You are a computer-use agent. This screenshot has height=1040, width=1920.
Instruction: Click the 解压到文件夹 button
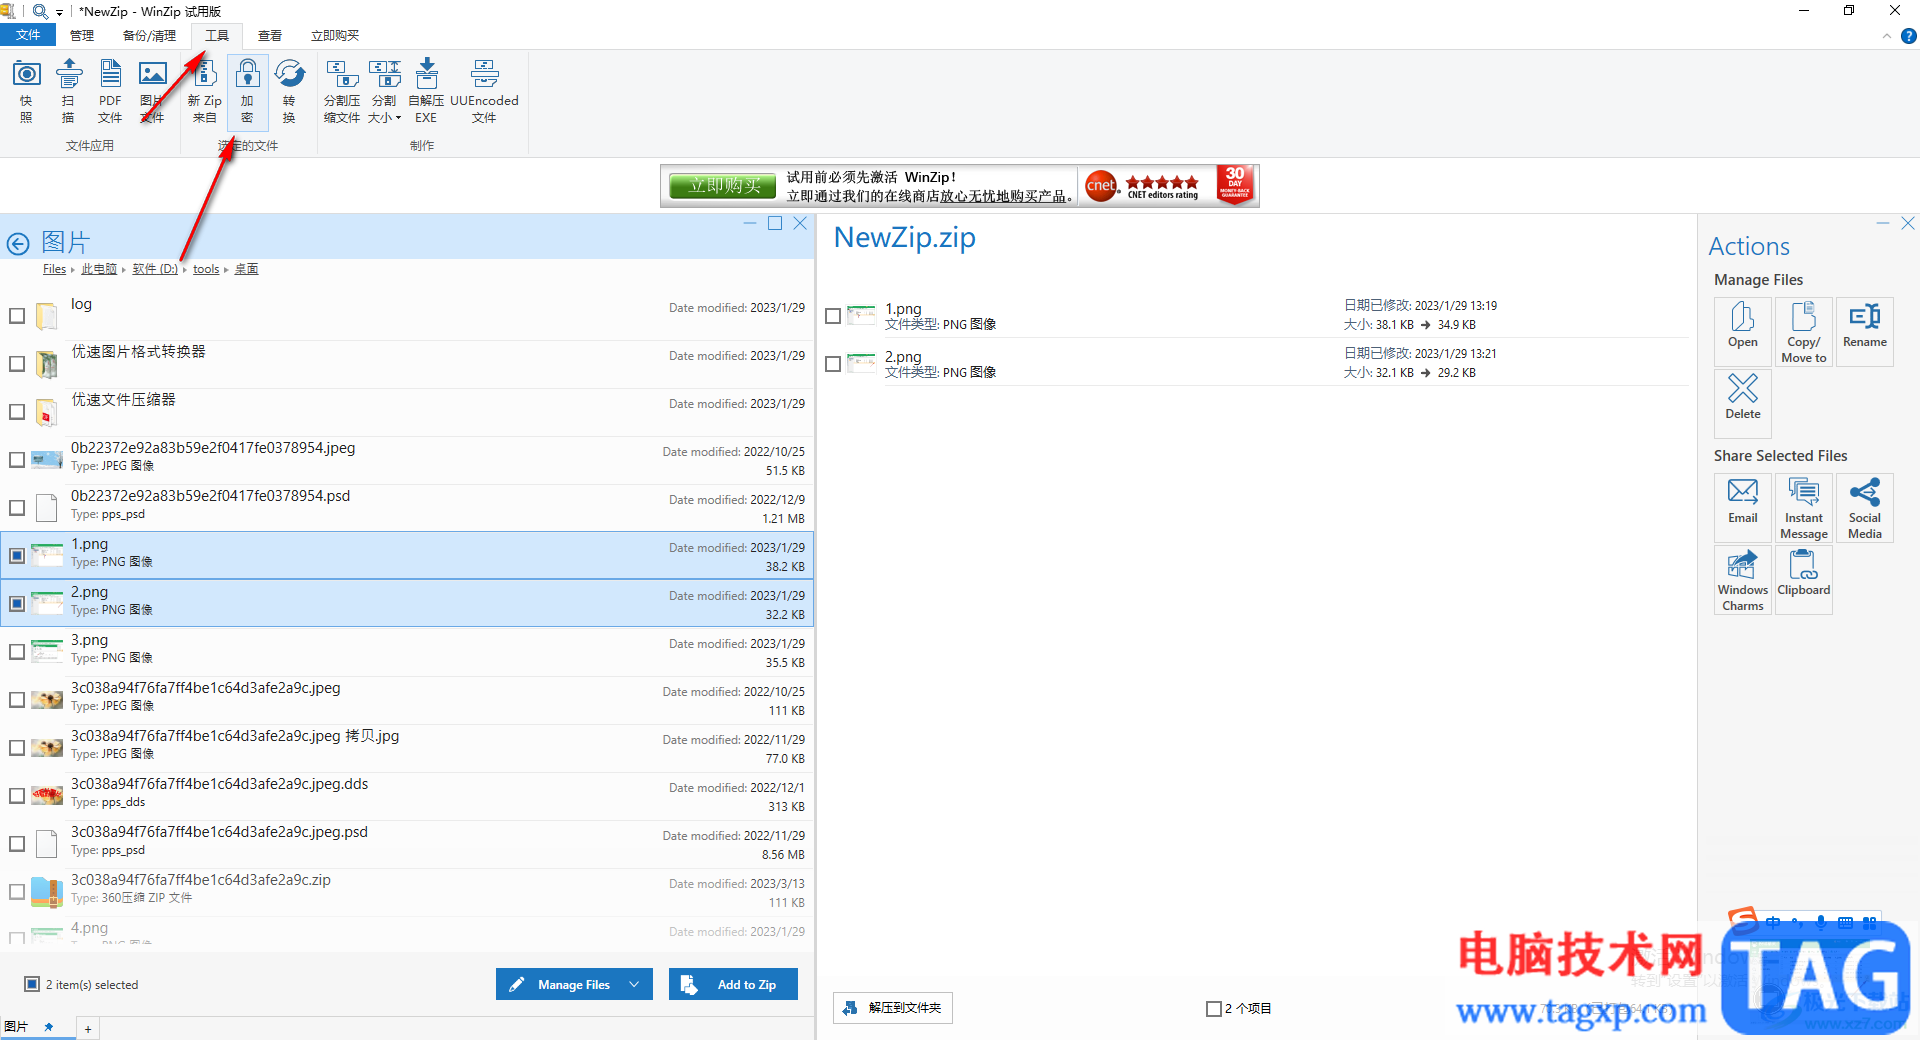pyautogui.click(x=893, y=1008)
